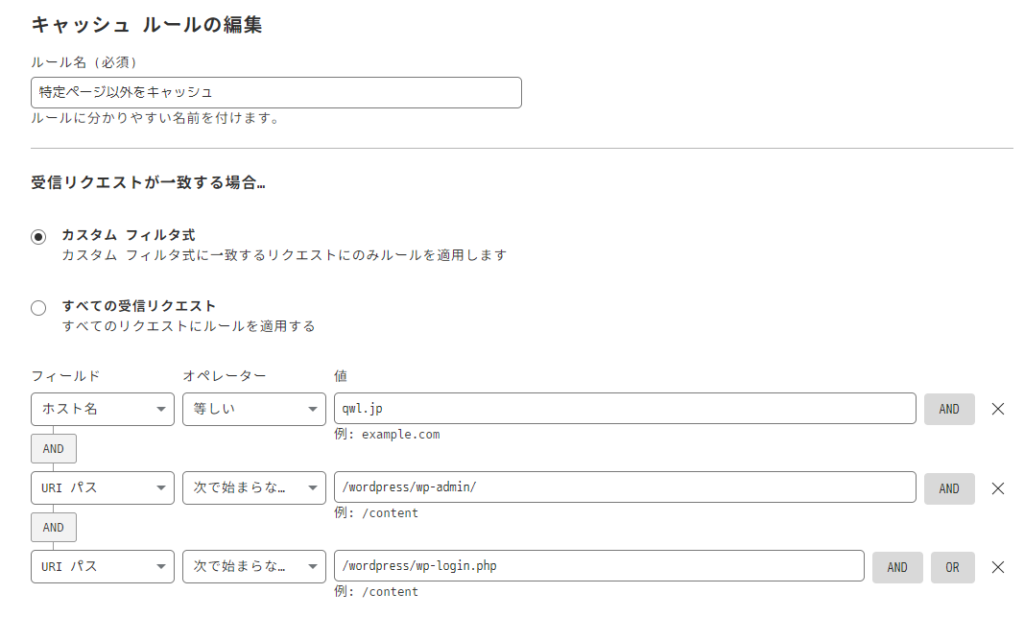Open URI パス field dropdown in wp-login.php row
Image resolution: width=1024 pixels, height=617 pixels.
coord(102,566)
